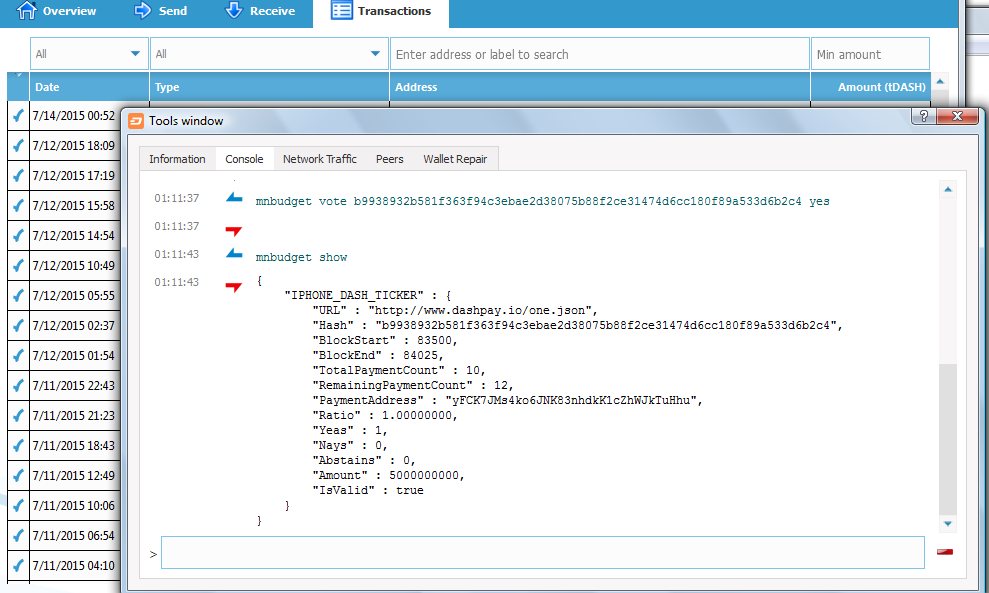The width and height of the screenshot is (989, 593).
Task: Click the "IPHONE_DASH_TICKER" key text
Action: point(354,295)
